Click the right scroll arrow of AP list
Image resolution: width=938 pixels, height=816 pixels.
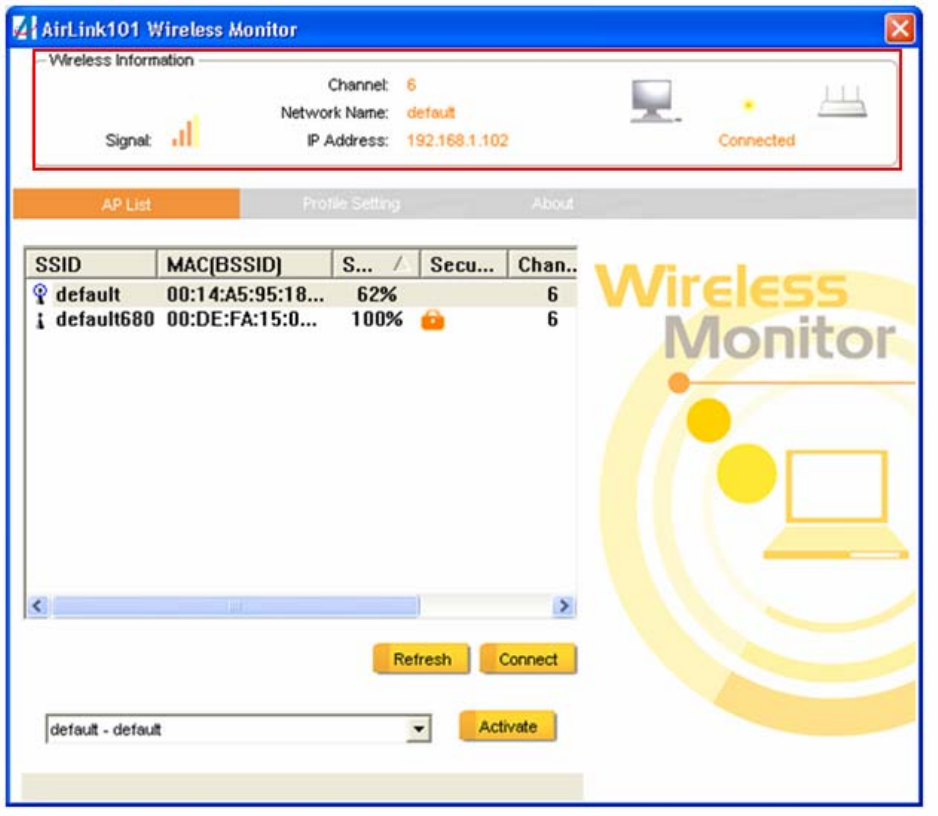coord(564,606)
